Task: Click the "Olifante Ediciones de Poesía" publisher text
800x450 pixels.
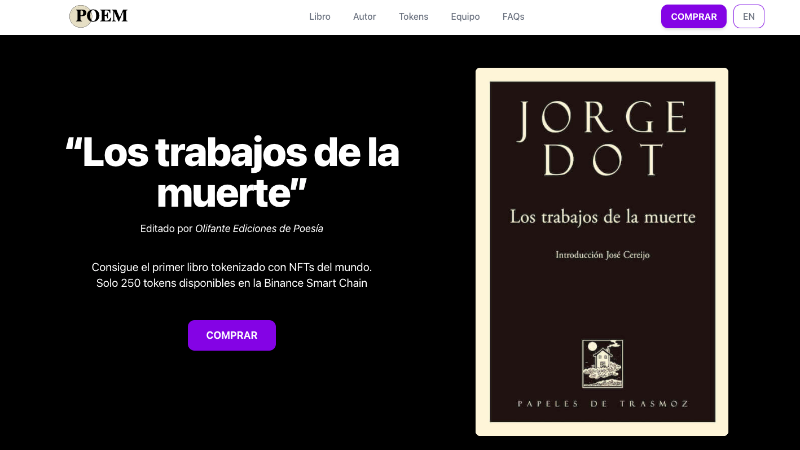Action: coord(259,229)
